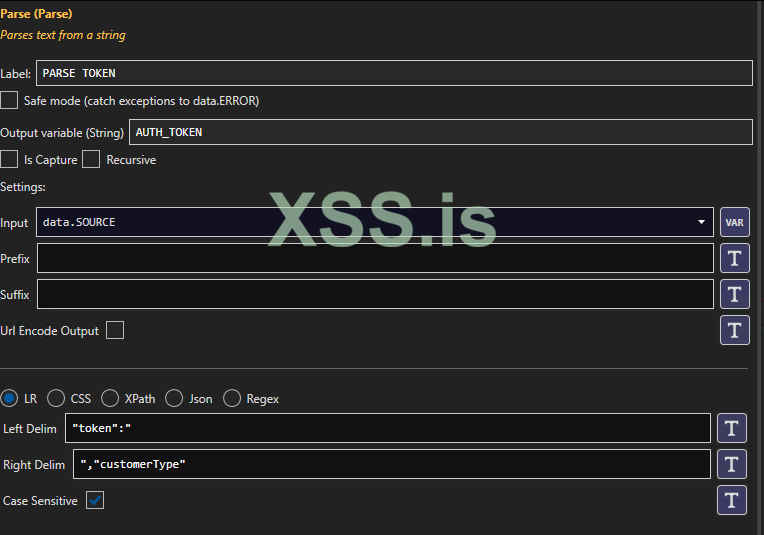Select the LR parse mode radio
The image size is (764, 535).
9,398
